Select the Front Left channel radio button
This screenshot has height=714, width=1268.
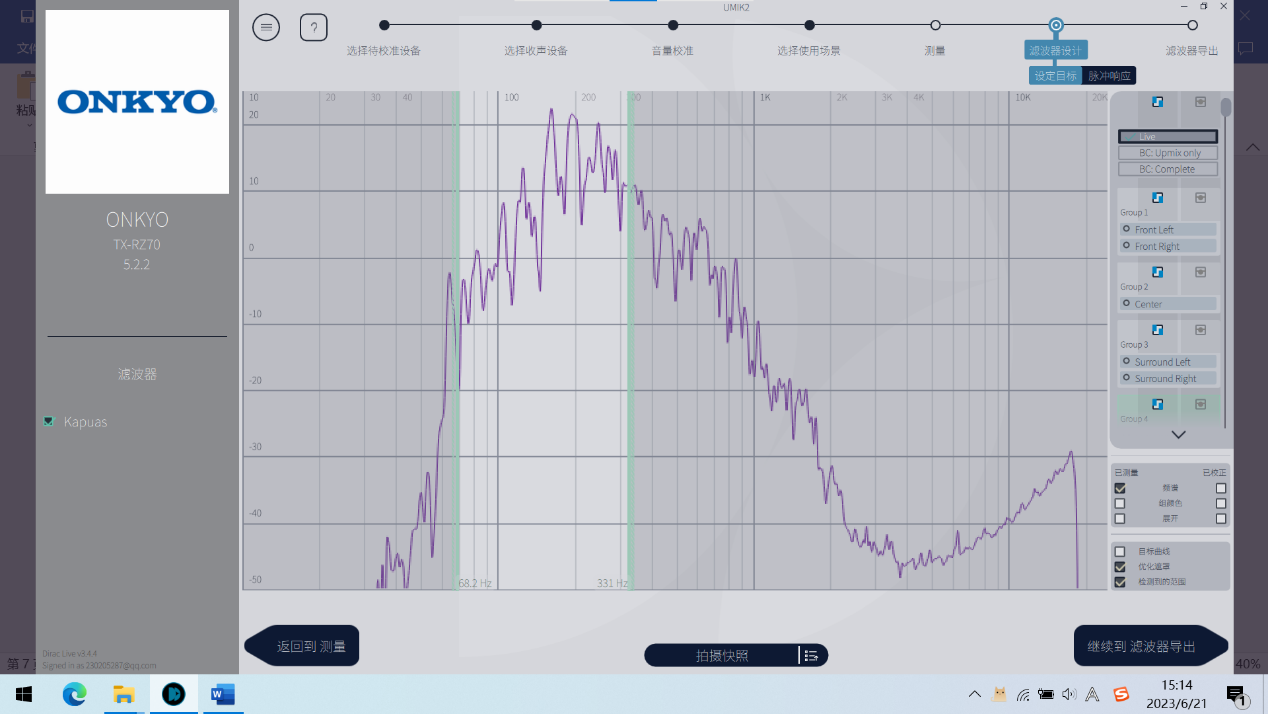(x=1126, y=230)
